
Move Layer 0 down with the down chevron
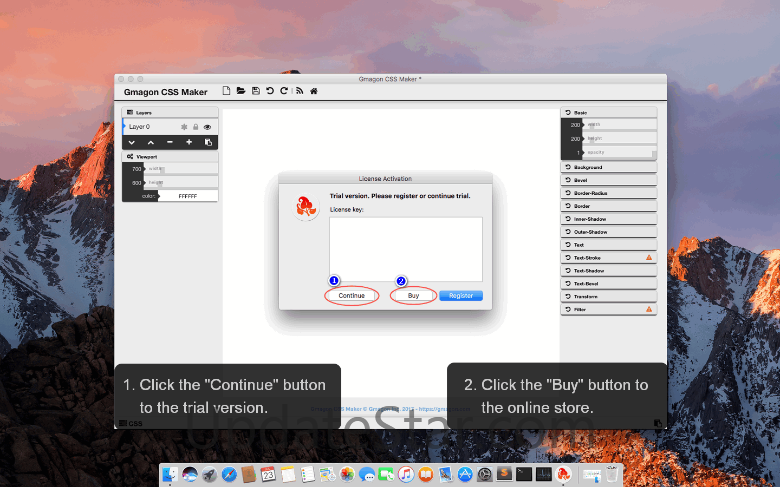[131, 142]
